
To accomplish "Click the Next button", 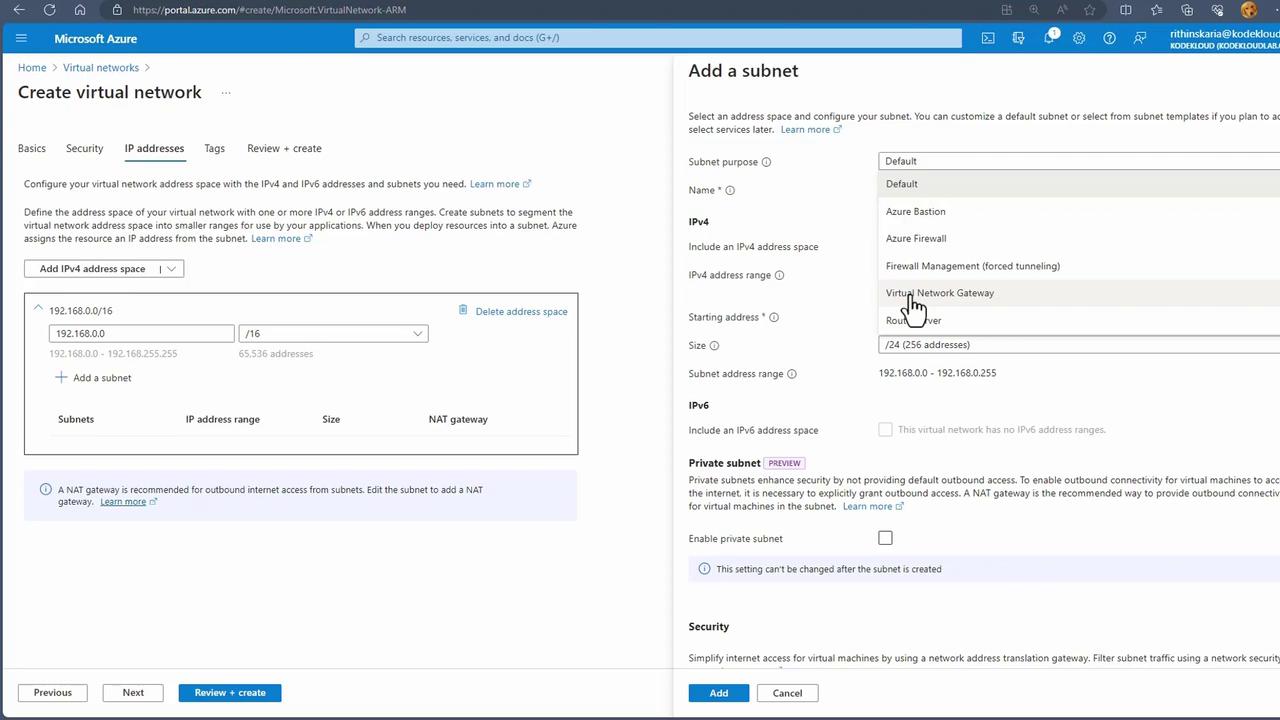I will click(x=133, y=693).
